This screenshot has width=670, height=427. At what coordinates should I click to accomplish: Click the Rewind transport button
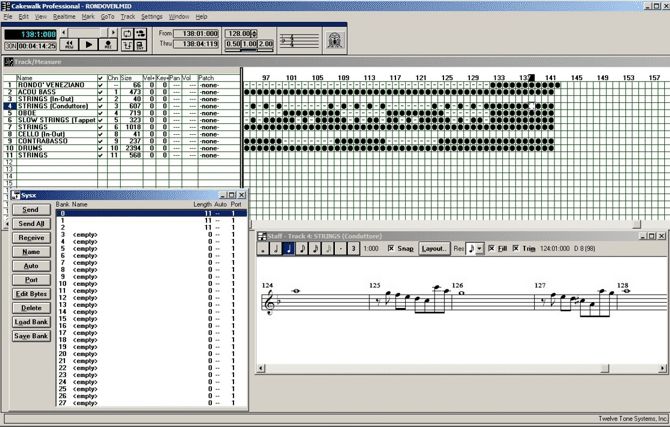tap(69, 44)
